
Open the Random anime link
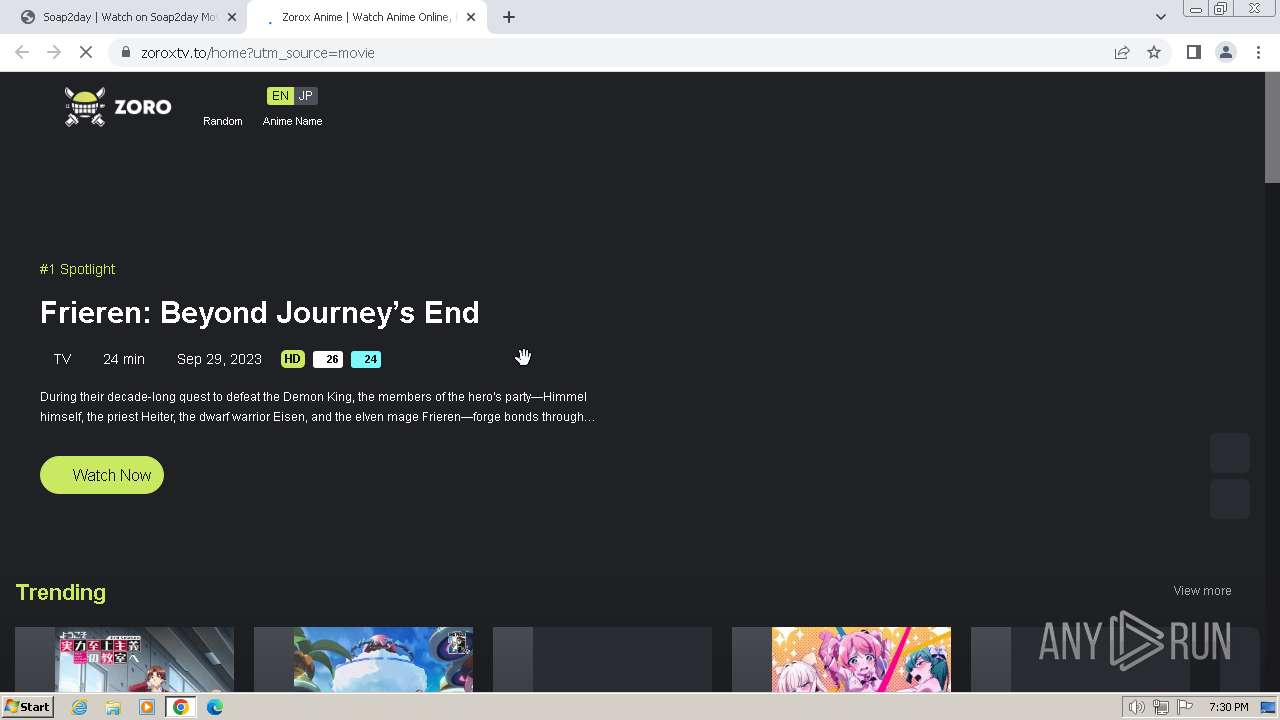tap(222, 121)
